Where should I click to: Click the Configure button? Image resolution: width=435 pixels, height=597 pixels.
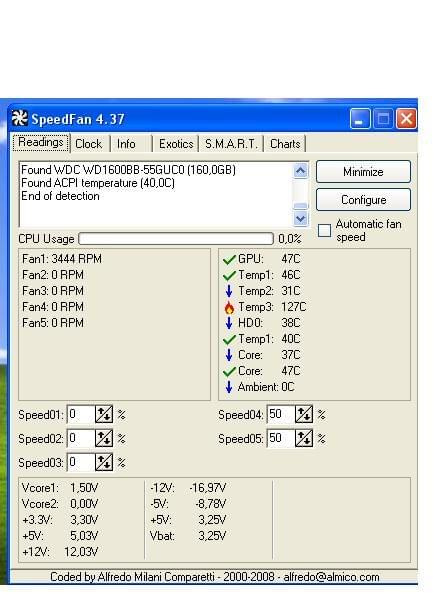(363, 200)
